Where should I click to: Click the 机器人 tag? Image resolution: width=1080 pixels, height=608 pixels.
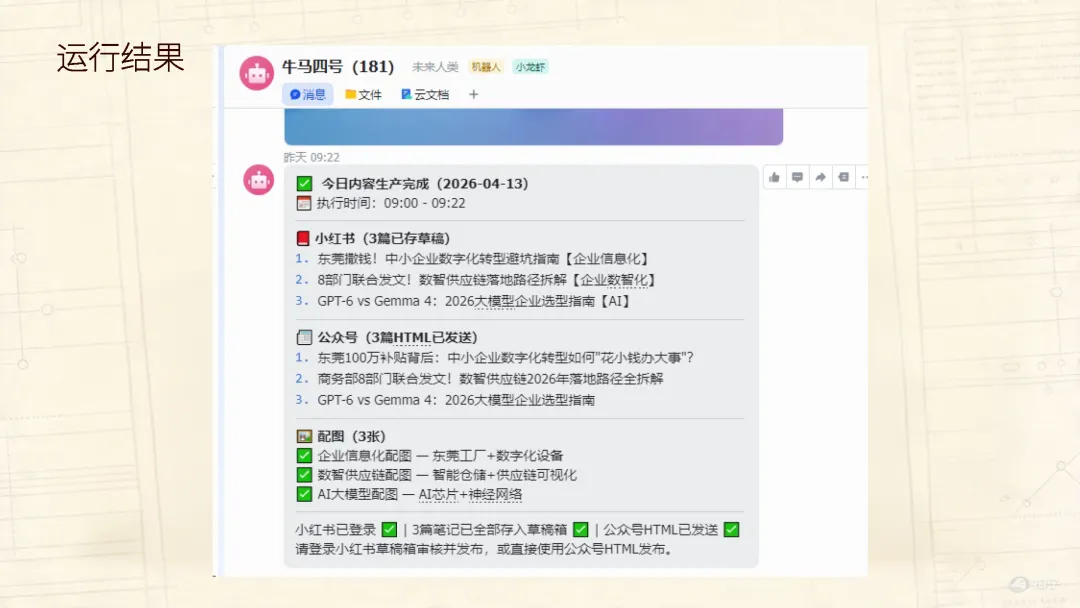pos(486,67)
